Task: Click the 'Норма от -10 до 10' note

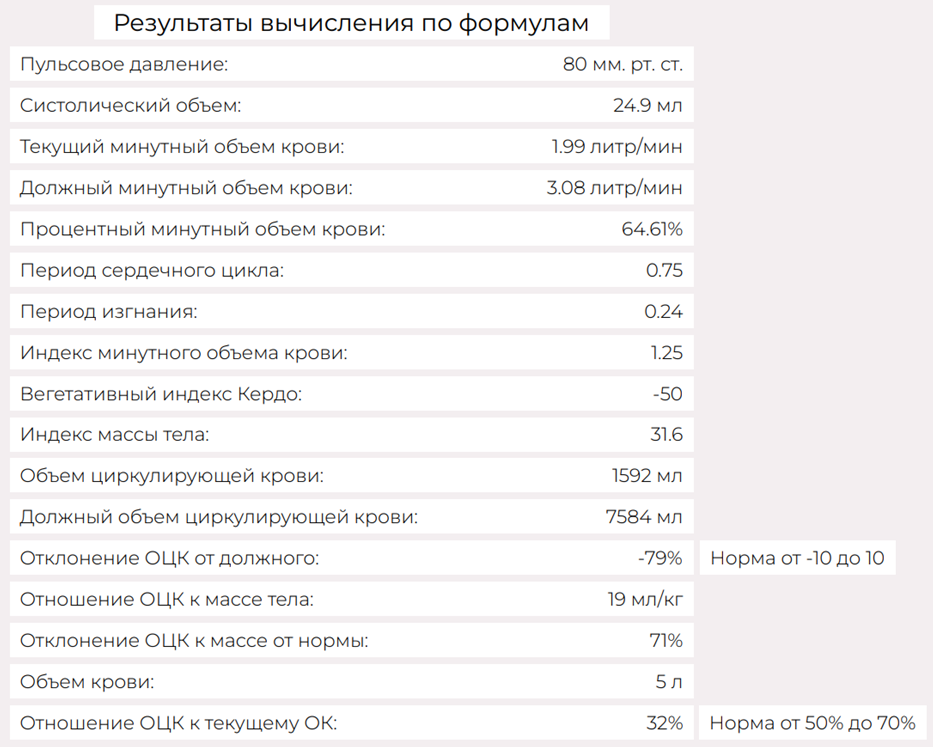Action: 797,558
